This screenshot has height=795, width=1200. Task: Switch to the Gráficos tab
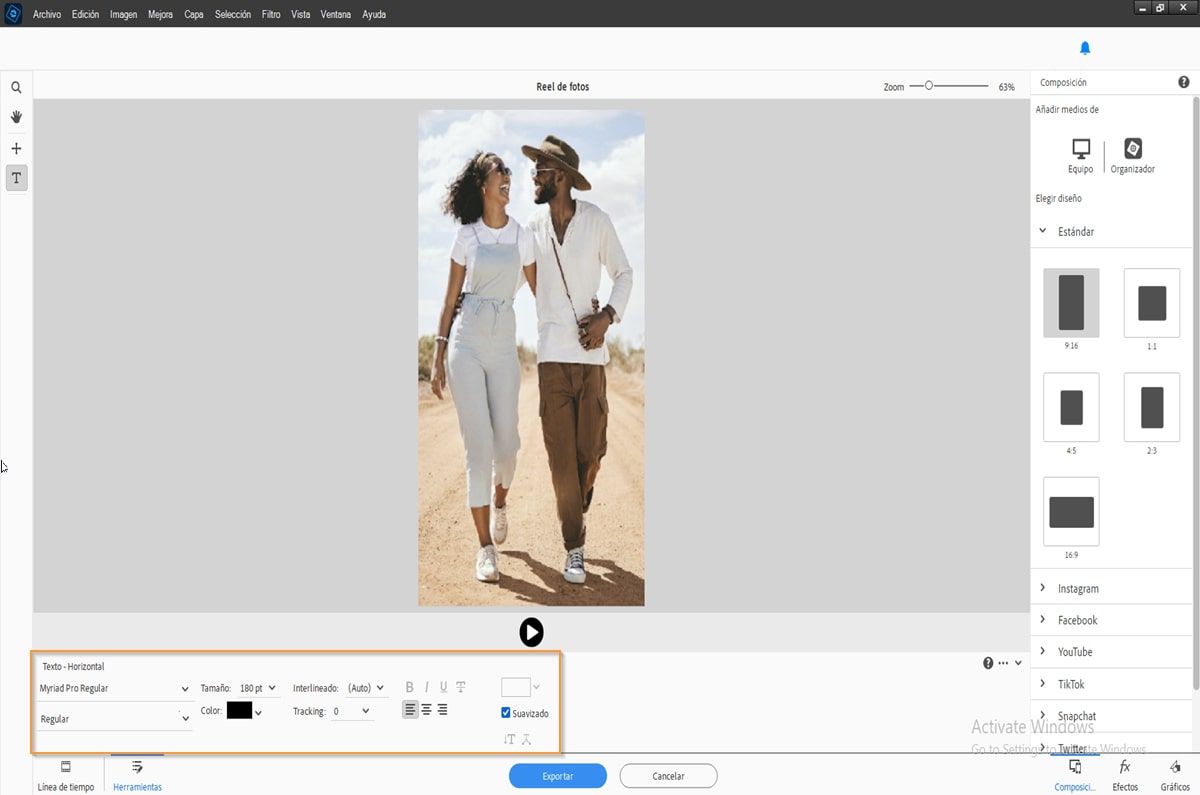(x=1175, y=775)
